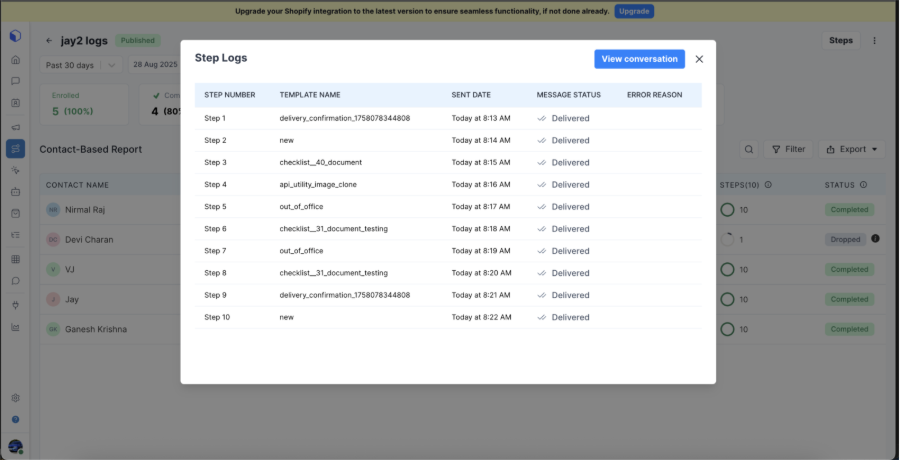Click the View conversation button
Screen dimensions: 900x460
[x=639, y=59]
